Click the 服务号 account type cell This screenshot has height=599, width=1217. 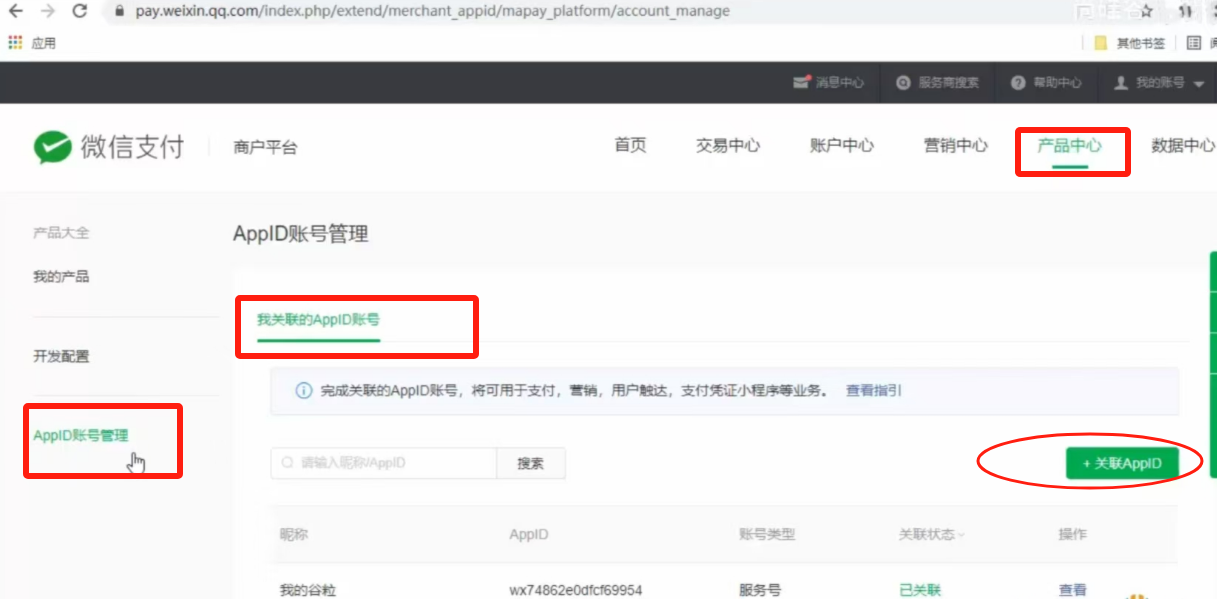[760, 590]
